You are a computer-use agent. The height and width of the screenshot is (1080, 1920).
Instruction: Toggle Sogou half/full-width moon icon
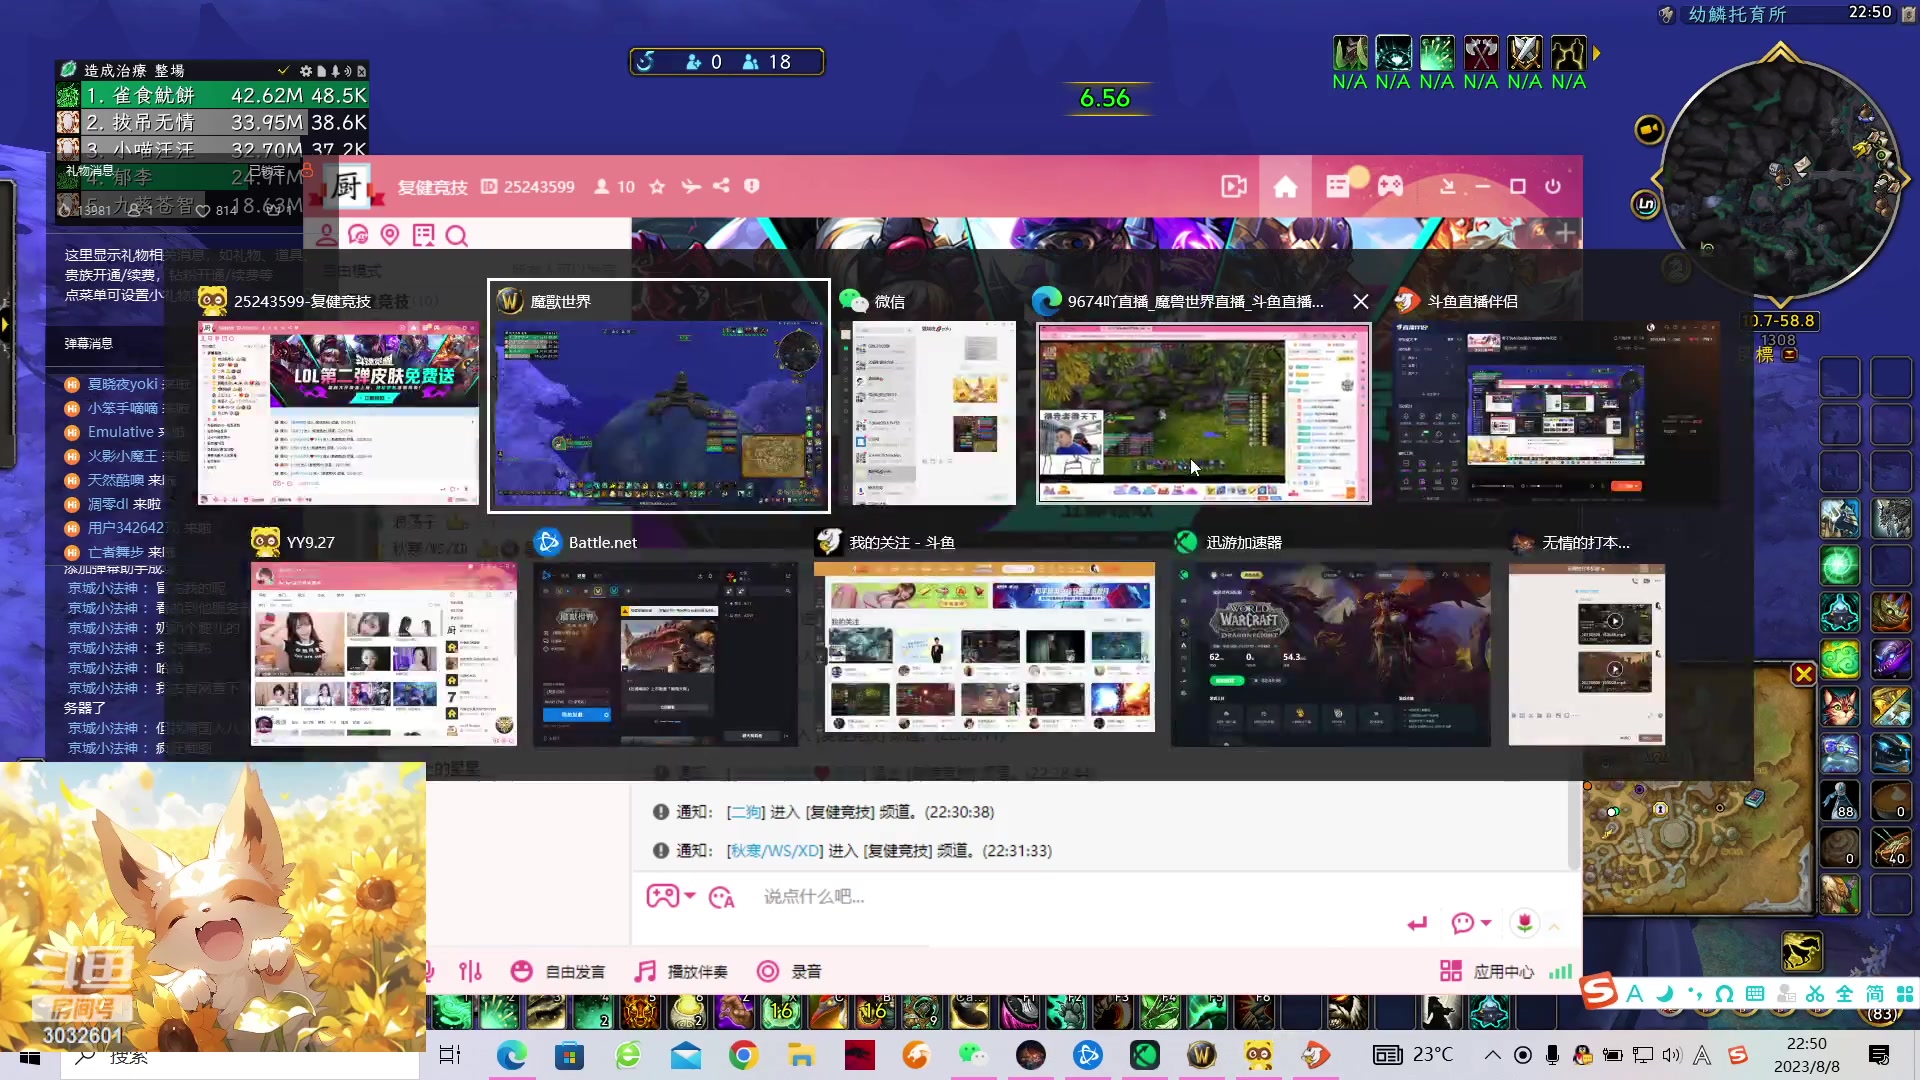[1665, 994]
